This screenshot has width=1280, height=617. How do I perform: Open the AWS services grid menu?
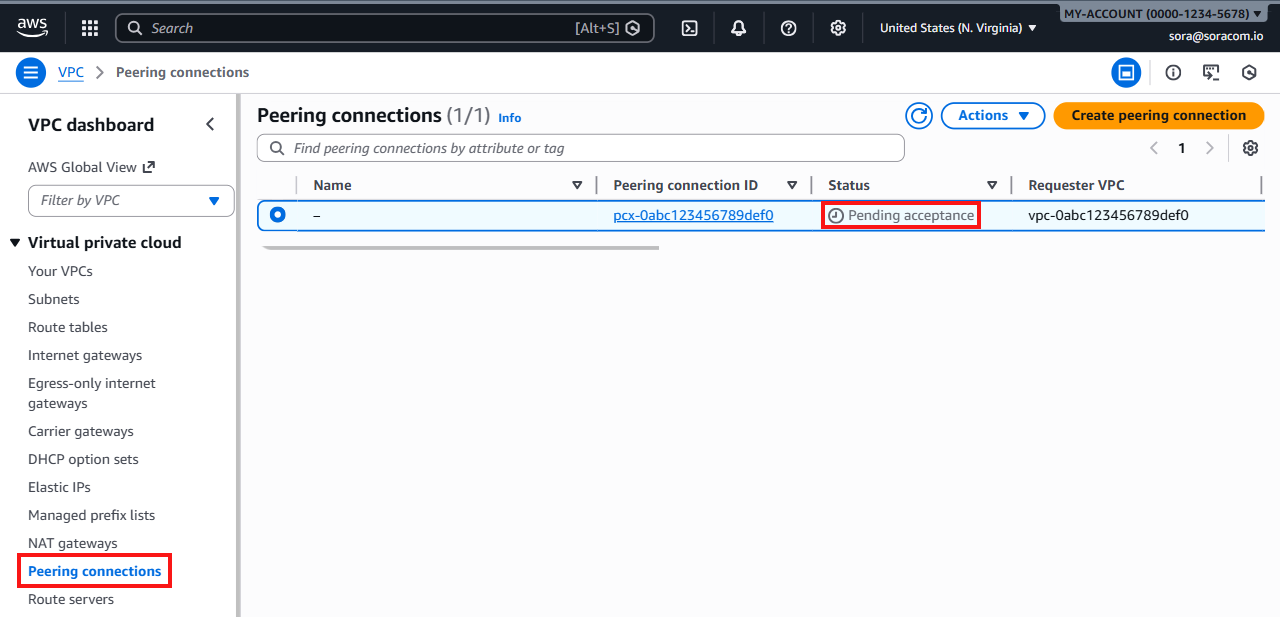click(x=89, y=28)
